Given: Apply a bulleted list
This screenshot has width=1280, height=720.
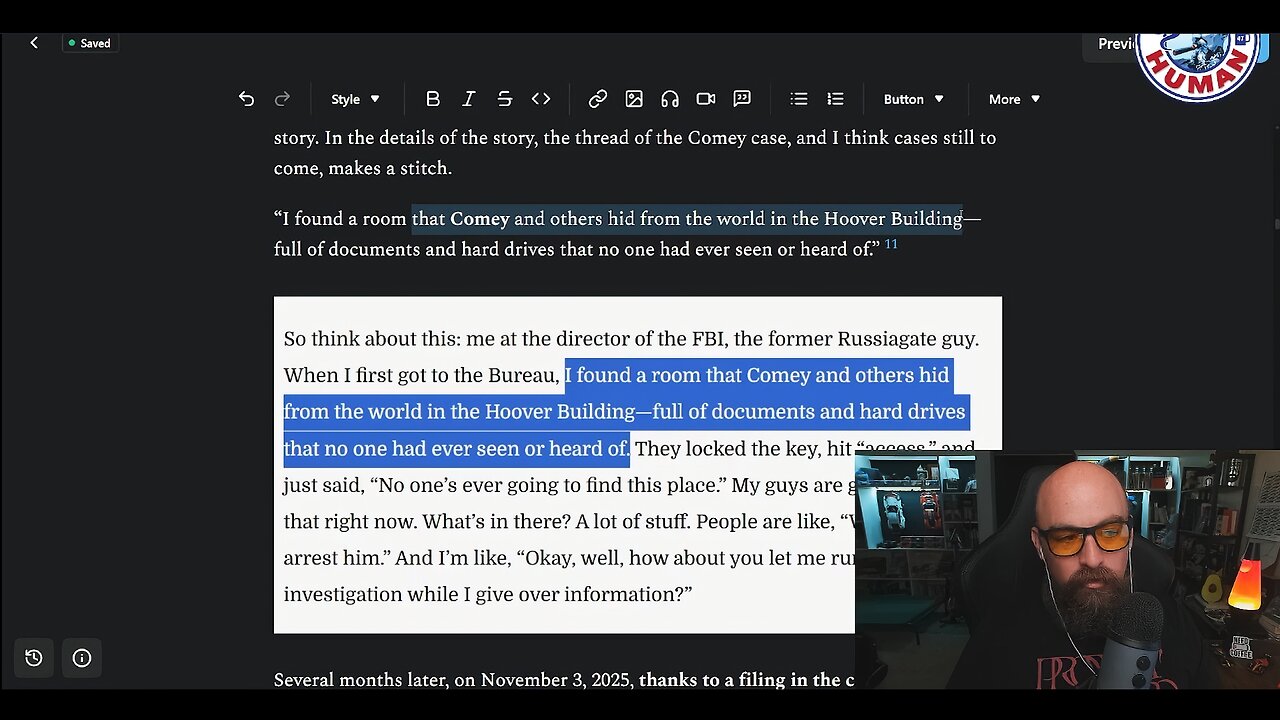Looking at the screenshot, I should click(799, 99).
